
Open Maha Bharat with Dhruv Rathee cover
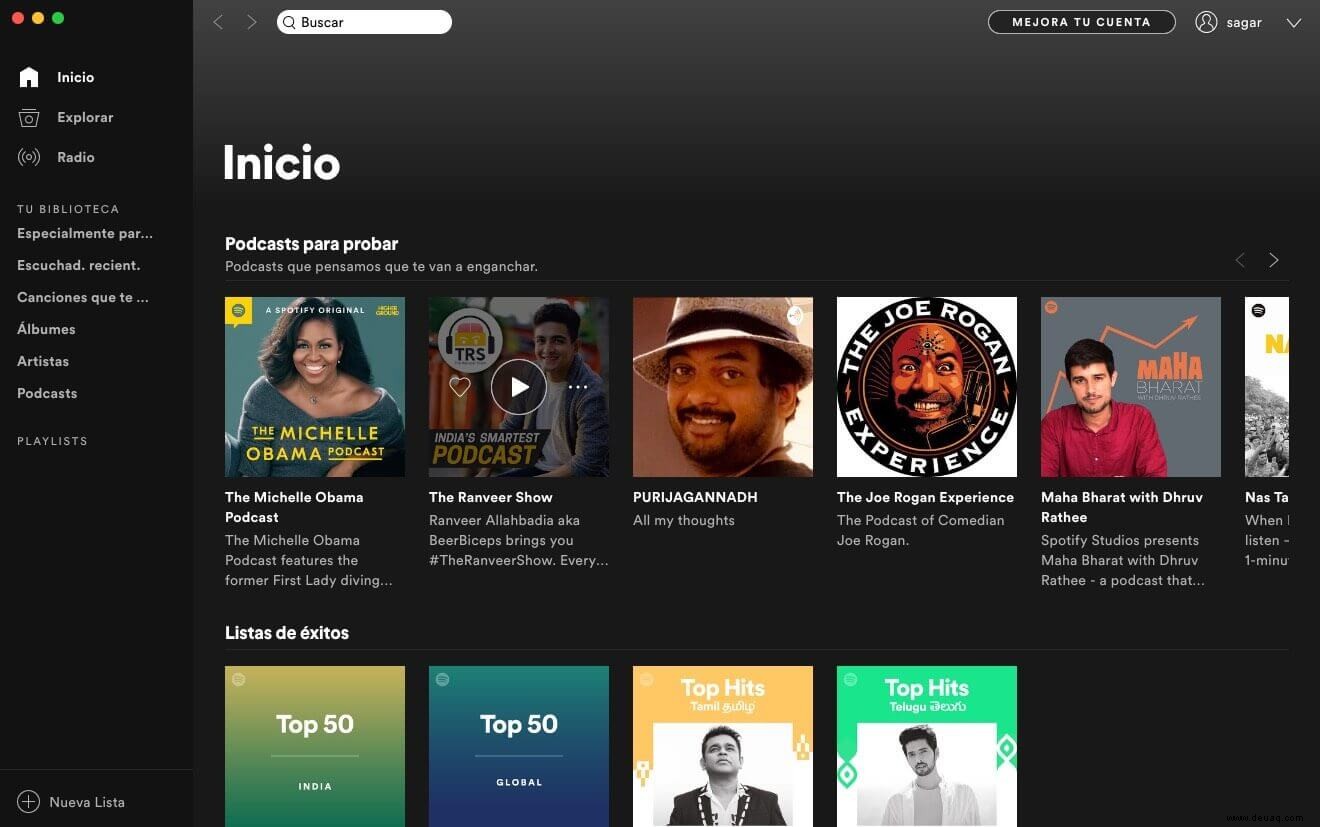pos(1131,387)
